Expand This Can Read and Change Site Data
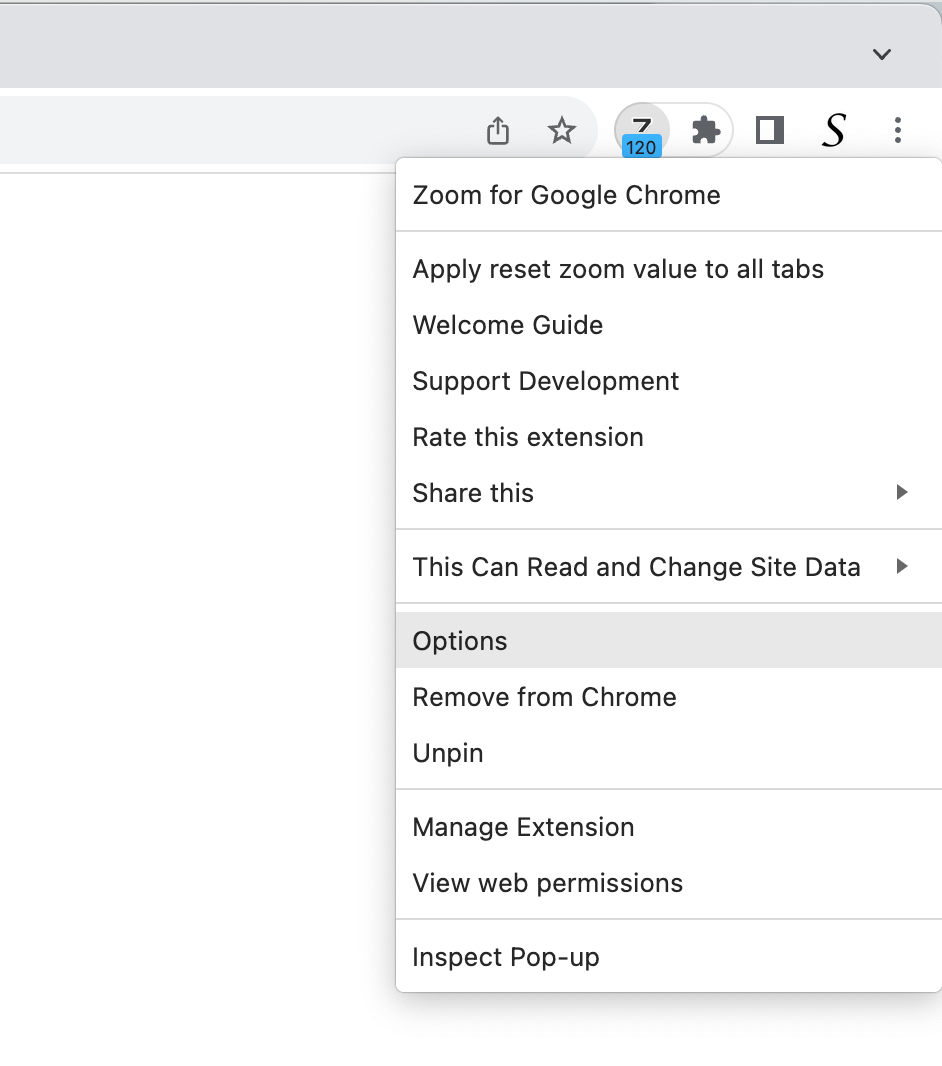Viewport: 942px width, 1066px height. 637,566
